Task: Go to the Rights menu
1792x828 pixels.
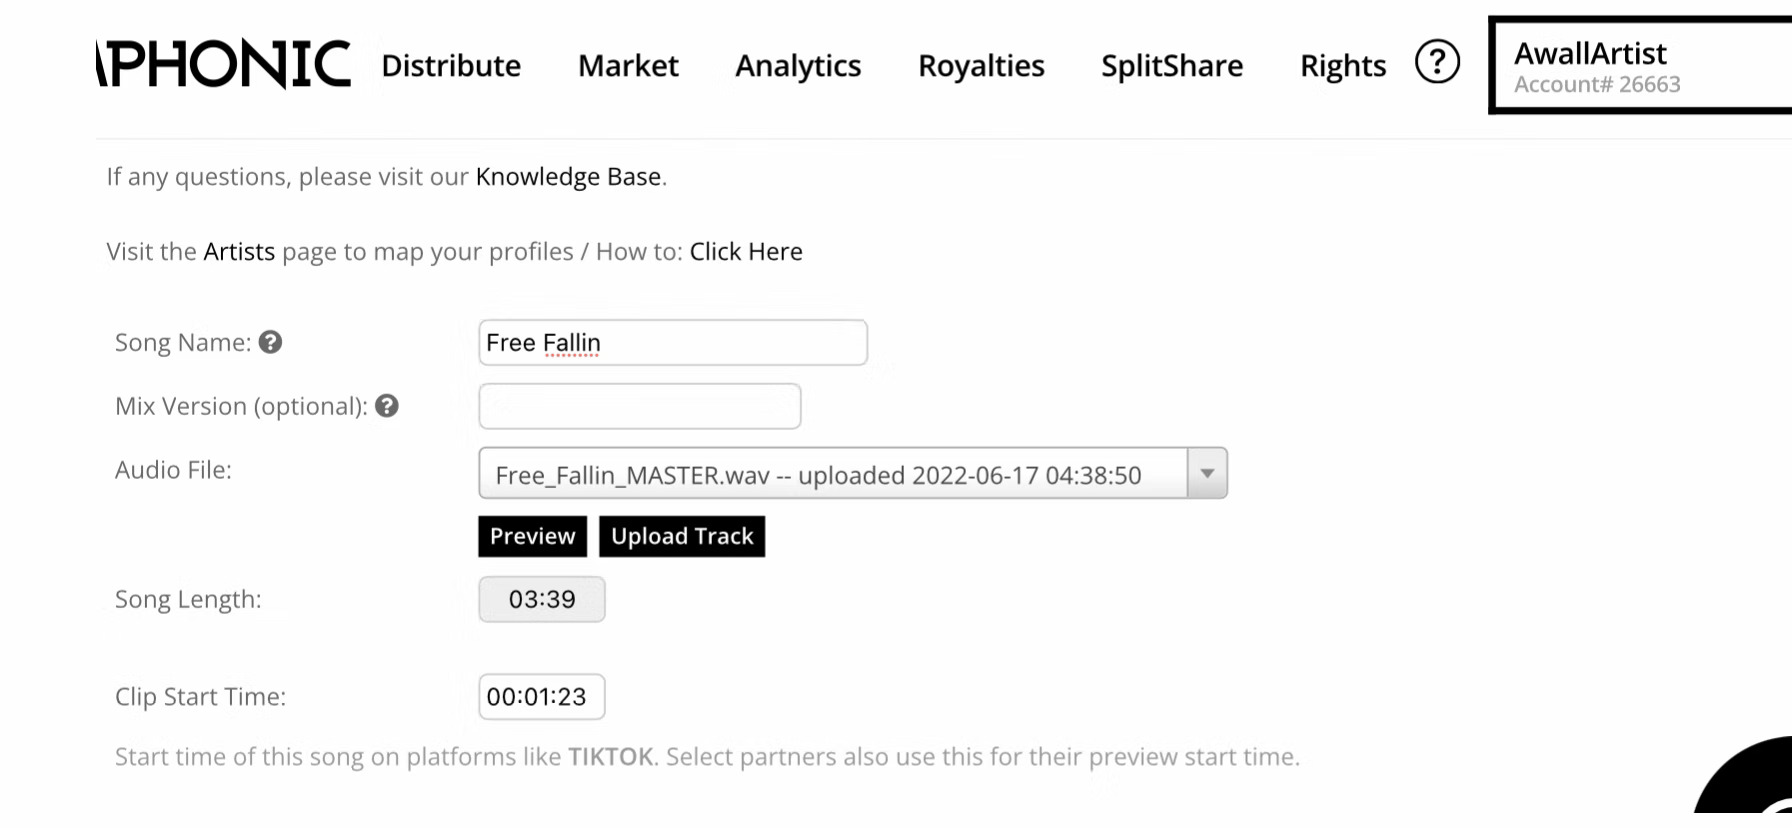Action: coord(1343,66)
